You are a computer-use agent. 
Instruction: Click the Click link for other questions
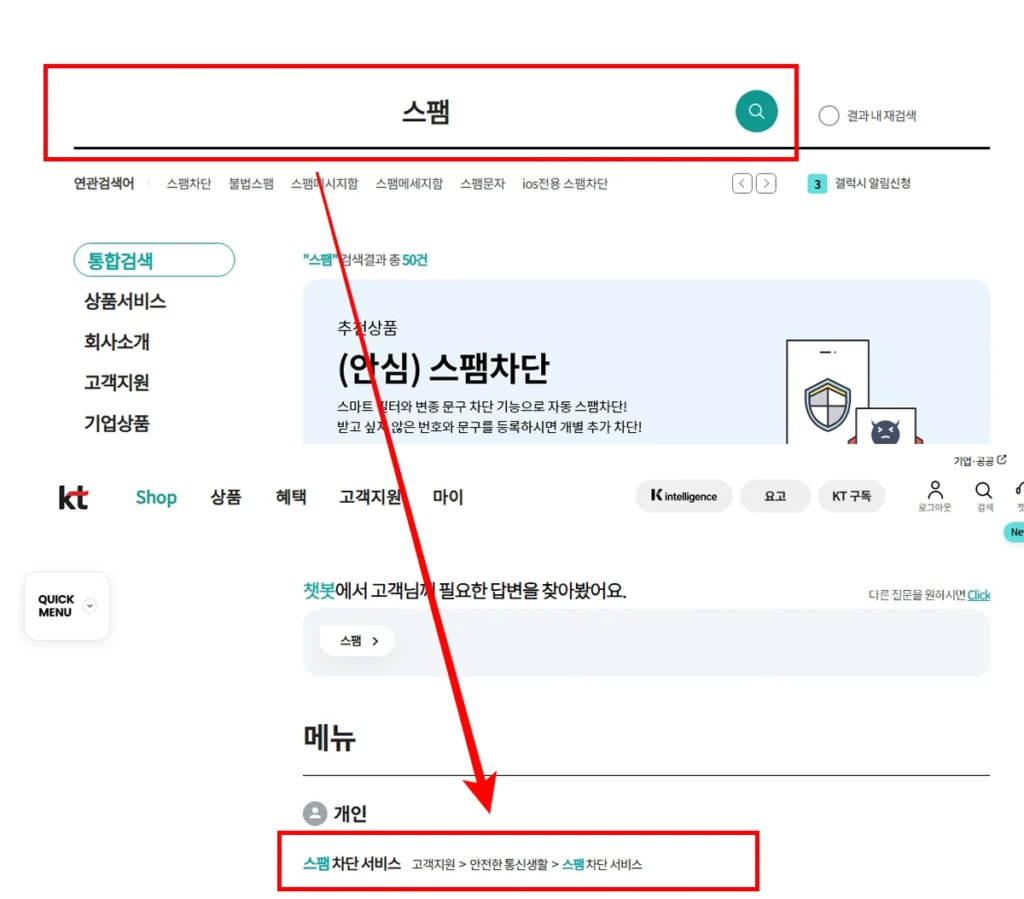[x=978, y=595]
